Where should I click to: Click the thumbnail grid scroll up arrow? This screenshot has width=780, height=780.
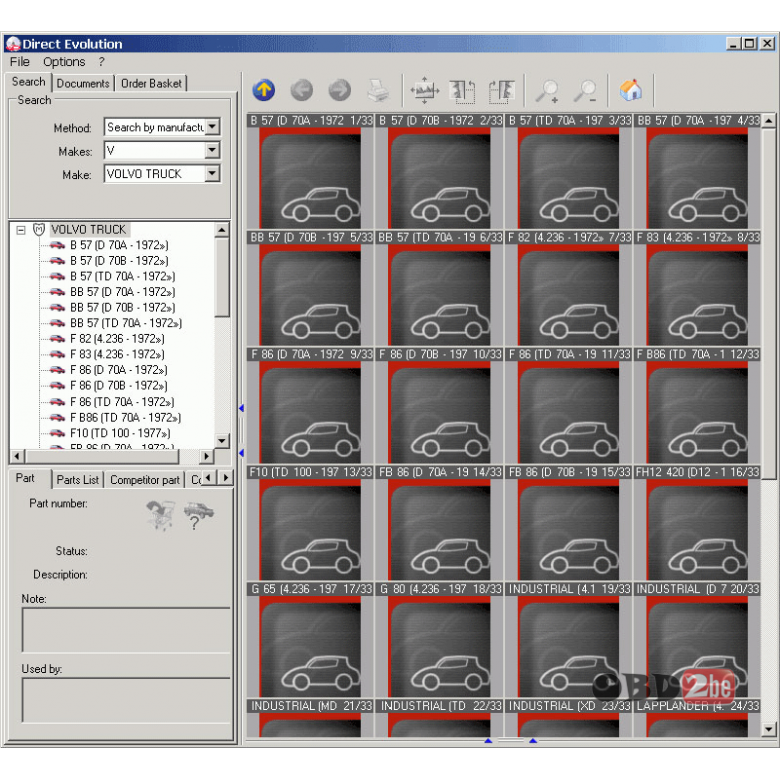click(769, 120)
